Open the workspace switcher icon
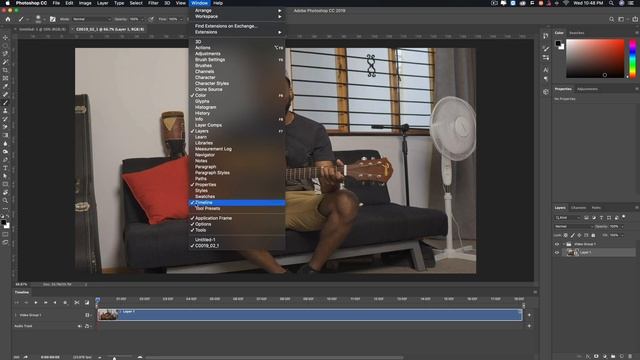Viewport: 640px width, 360px height. click(x=621, y=19)
